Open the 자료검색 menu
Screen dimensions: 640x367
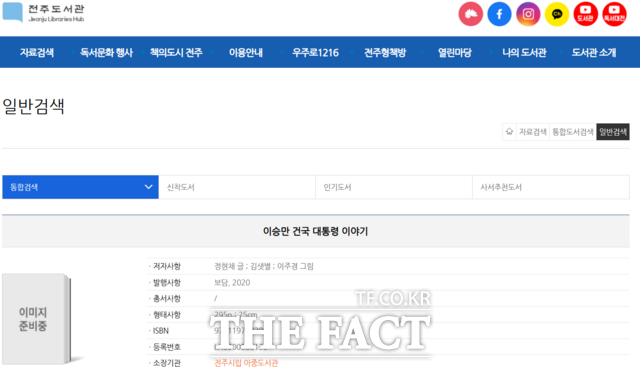point(37,52)
